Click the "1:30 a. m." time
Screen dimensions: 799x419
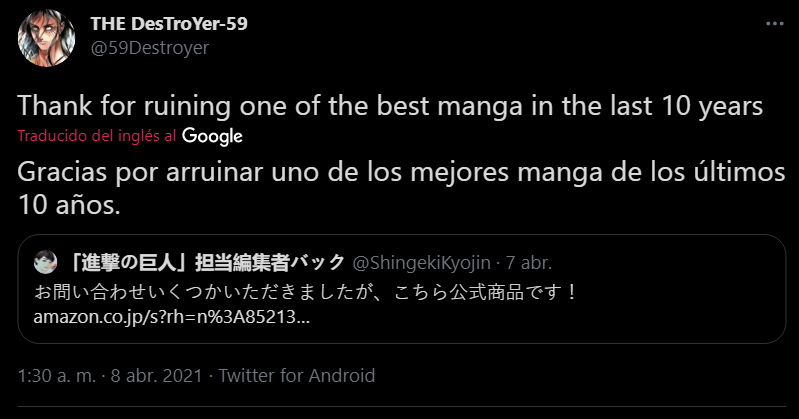pos(55,376)
